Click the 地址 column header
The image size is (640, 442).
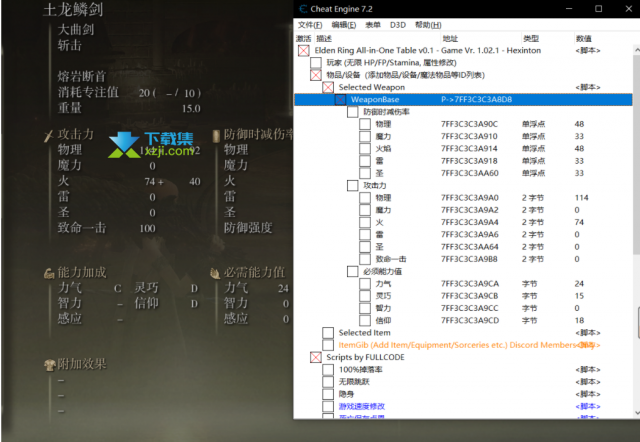pyautogui.click(x=451, y=38)
